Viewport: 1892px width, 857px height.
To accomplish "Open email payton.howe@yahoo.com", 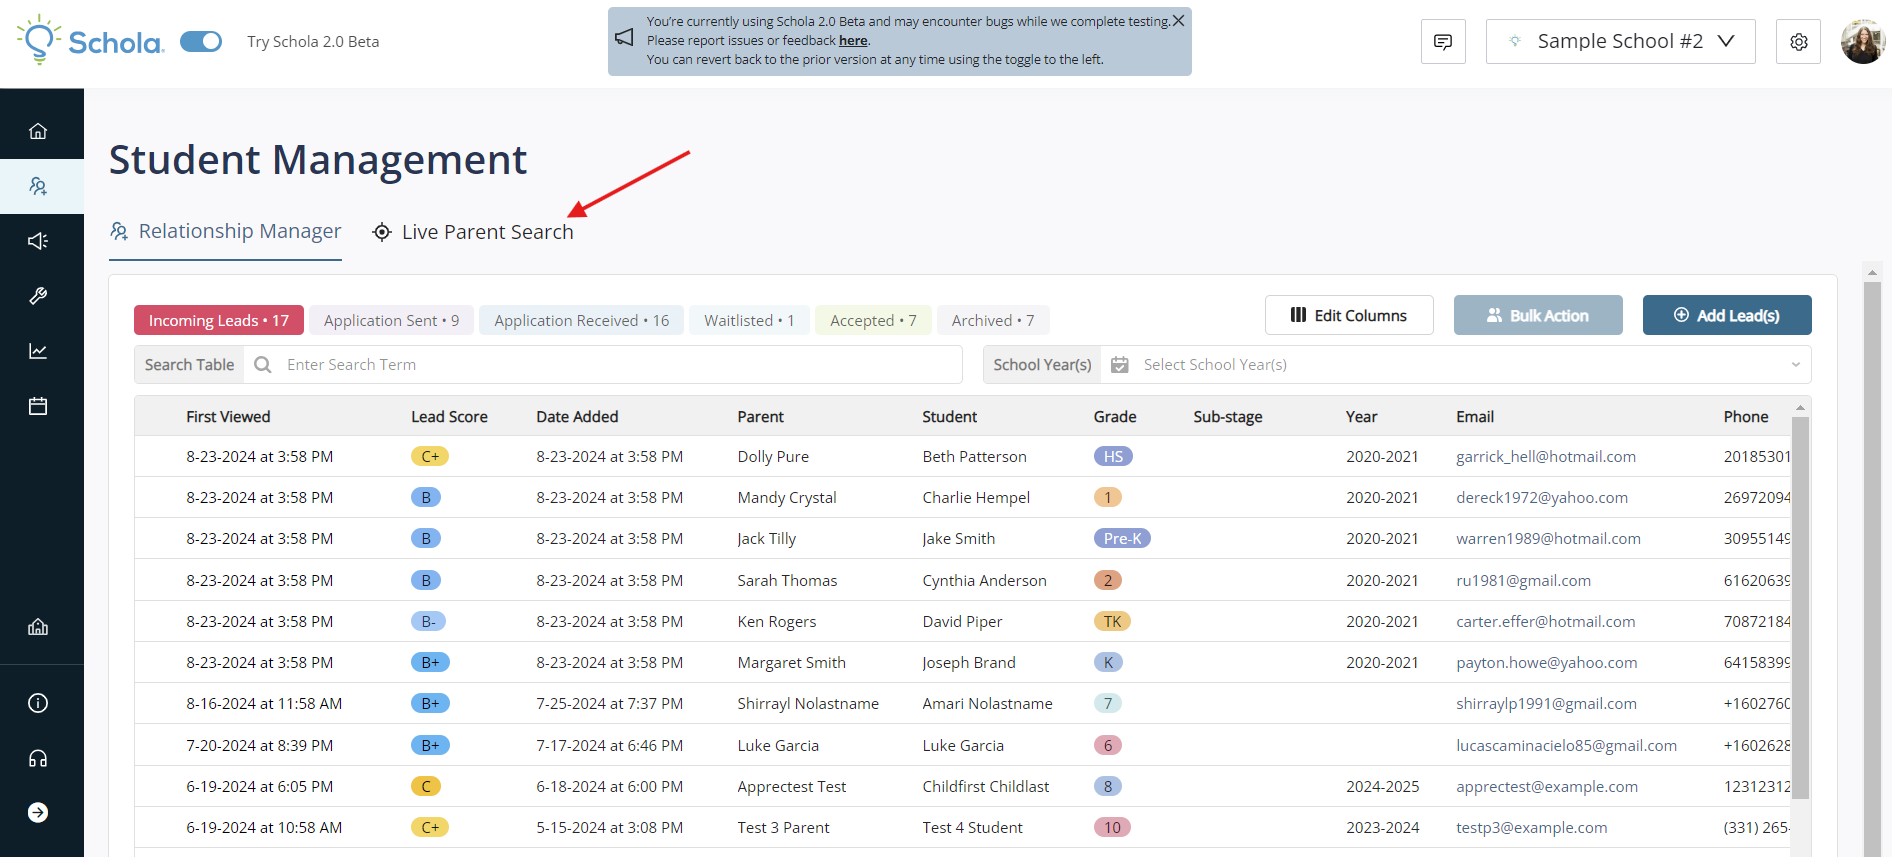I will pyautogui.click(x=1547, y=662).
